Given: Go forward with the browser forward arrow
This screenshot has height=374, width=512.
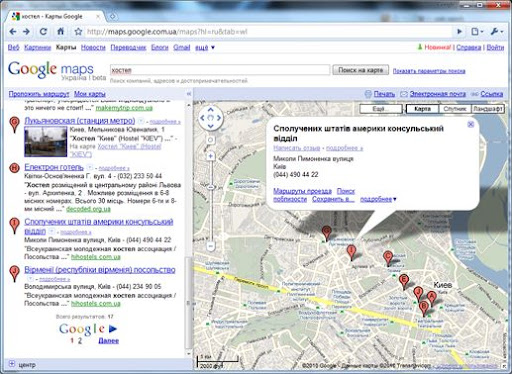Looking at the screenshot, I should 26,32.
